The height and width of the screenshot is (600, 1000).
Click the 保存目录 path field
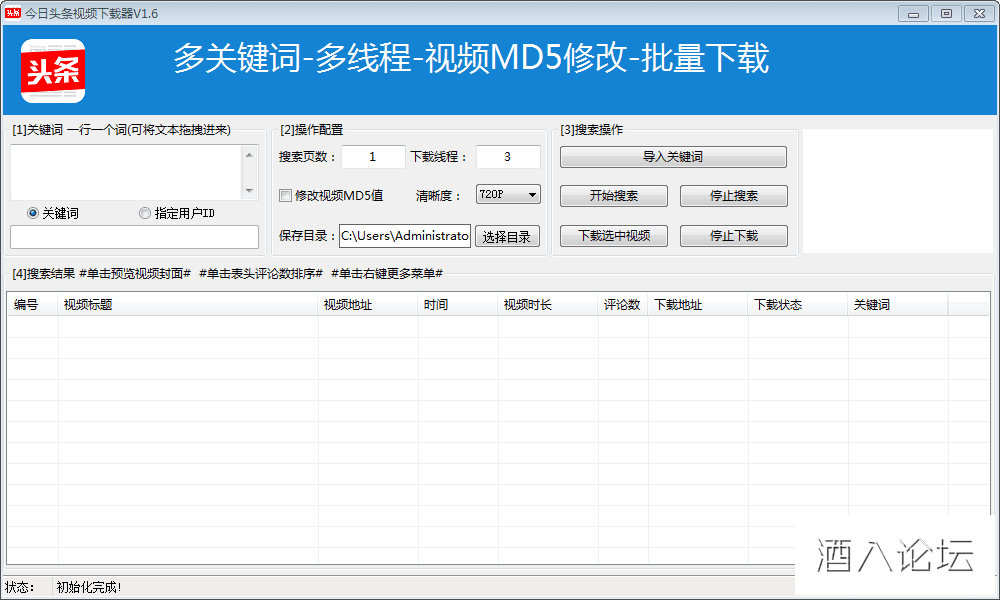[x=404, y=236]
